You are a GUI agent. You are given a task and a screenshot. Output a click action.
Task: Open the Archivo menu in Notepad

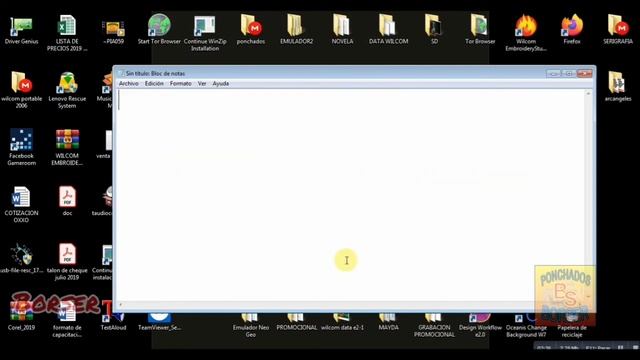129,83
